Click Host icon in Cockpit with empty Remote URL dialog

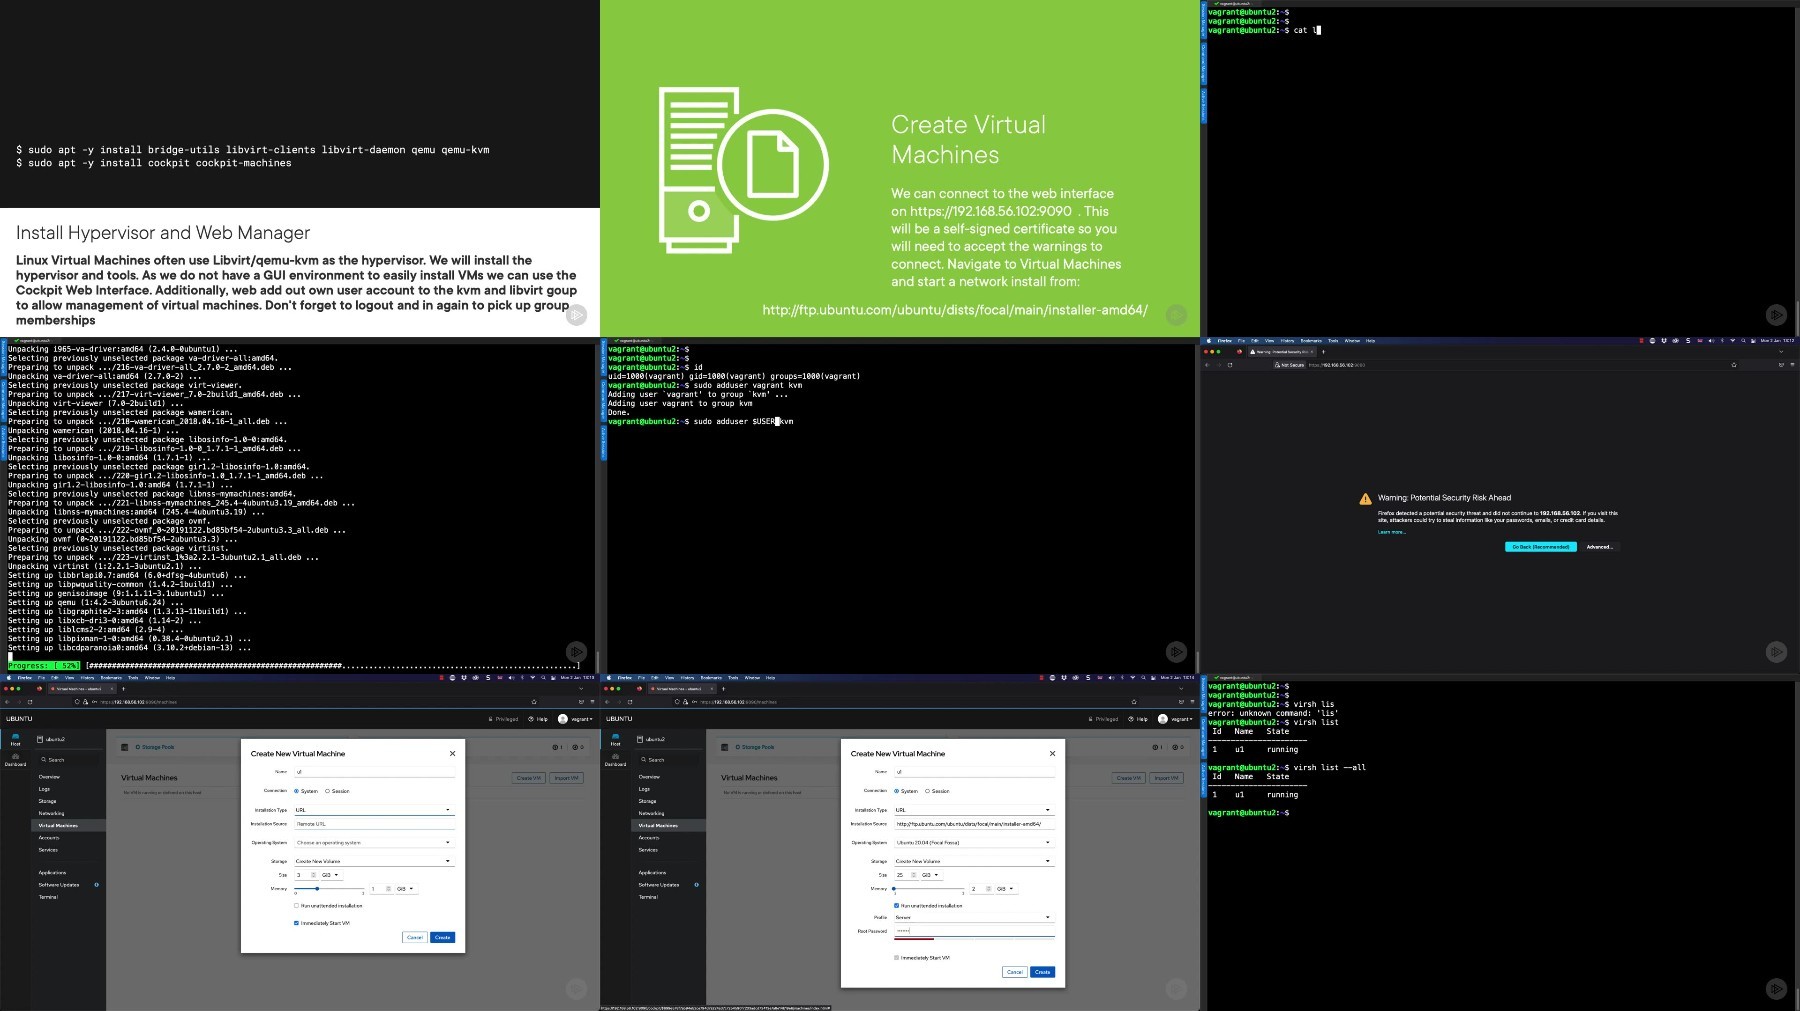click(15, 738)
